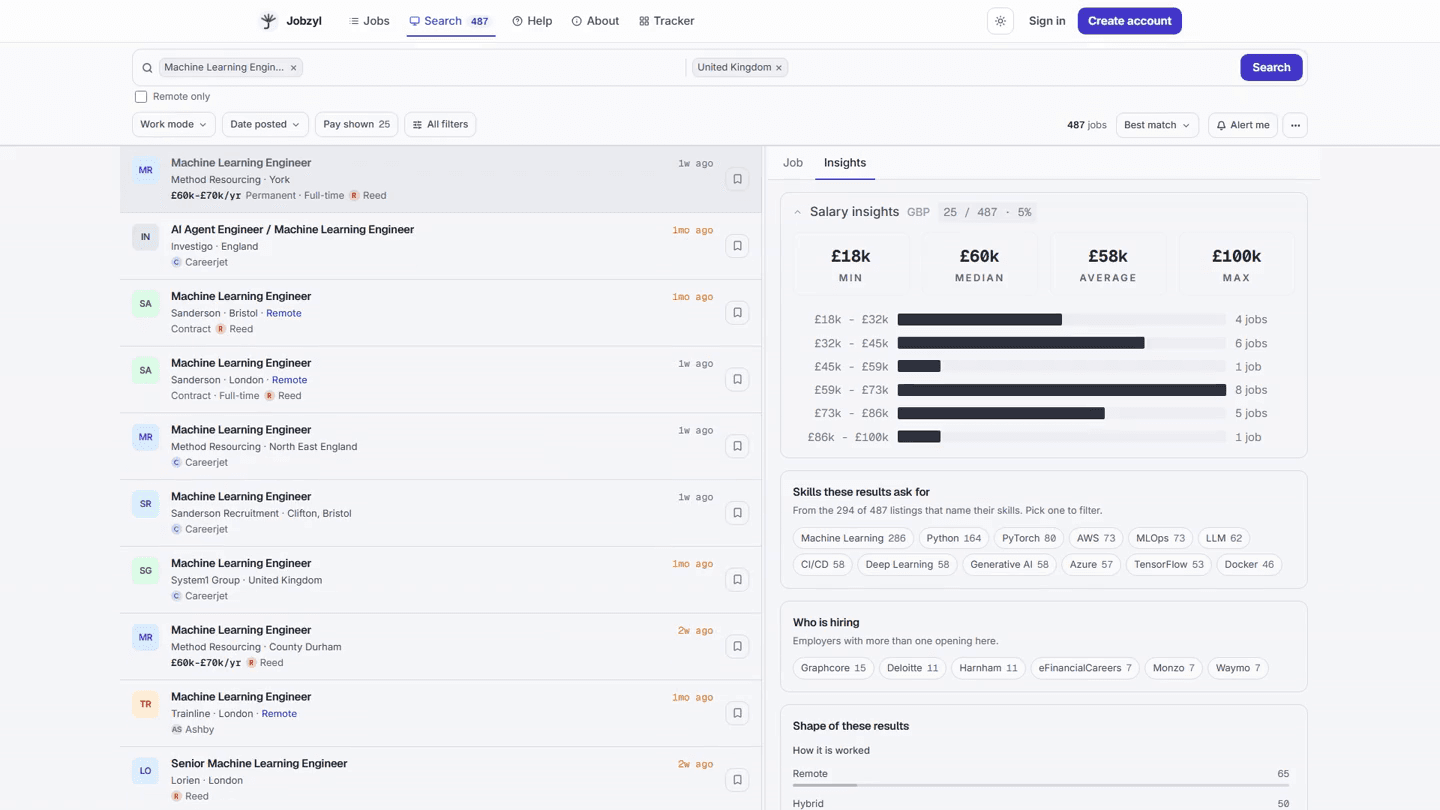Bookmark the Lorien Senior Machine Learning Engineer job
Screen dimensions: 1440x810
pyautogui.click(x=737, y=780)
